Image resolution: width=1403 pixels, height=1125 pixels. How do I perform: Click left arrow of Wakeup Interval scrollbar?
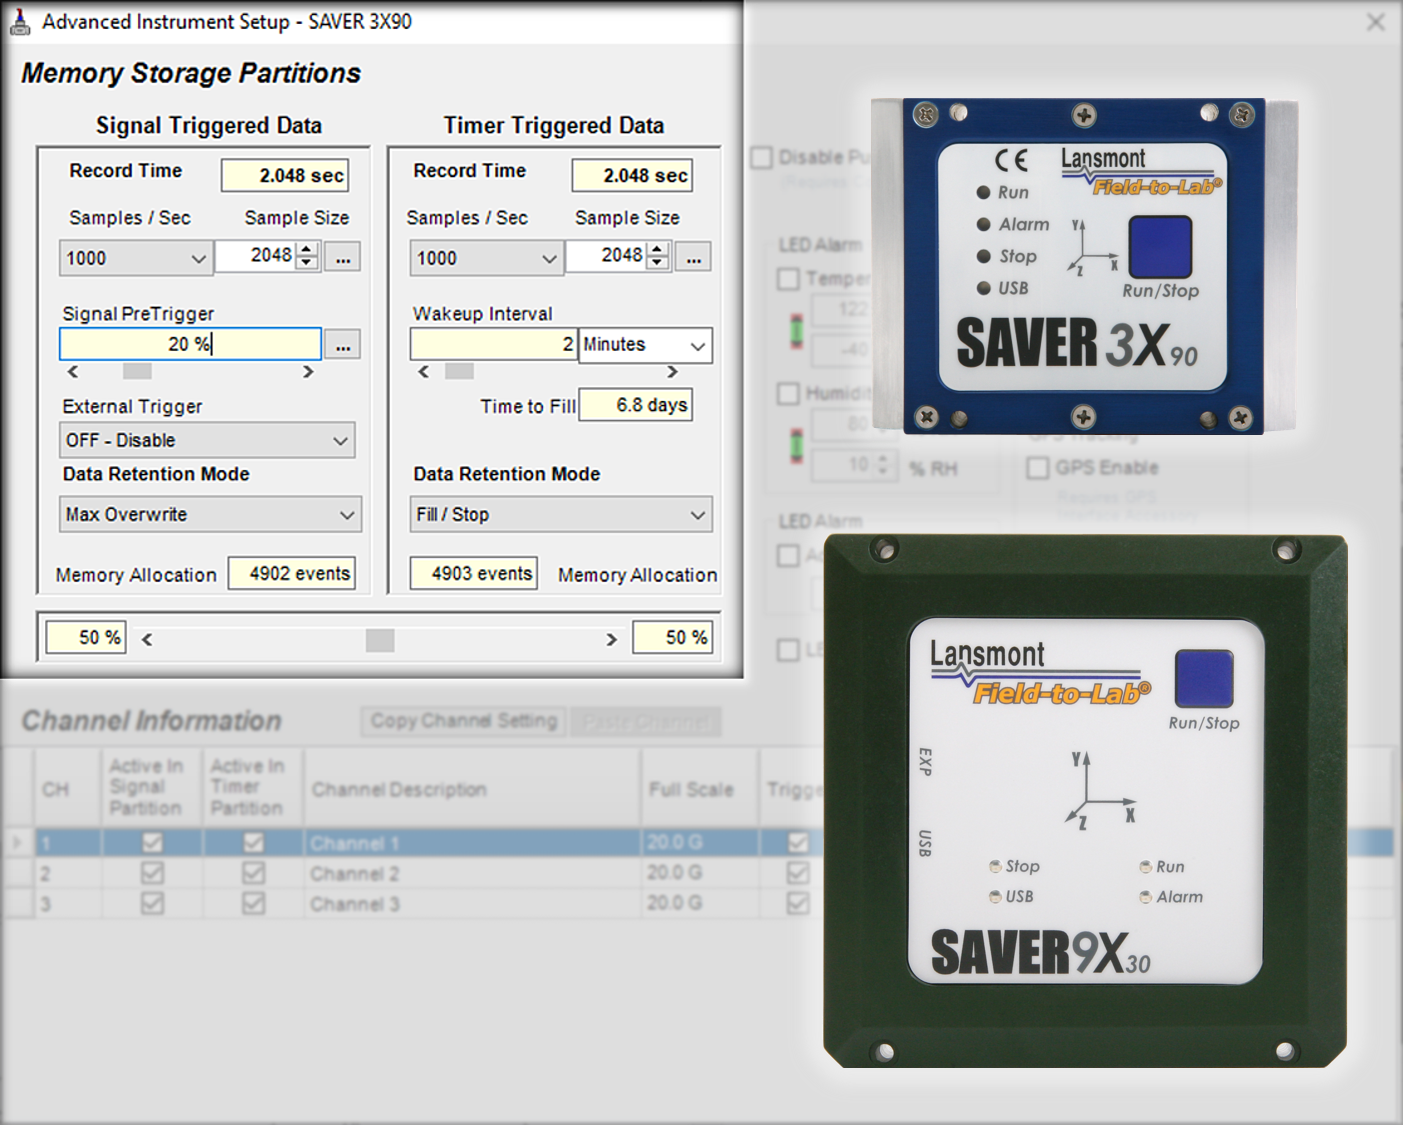(x=423, y=371)
